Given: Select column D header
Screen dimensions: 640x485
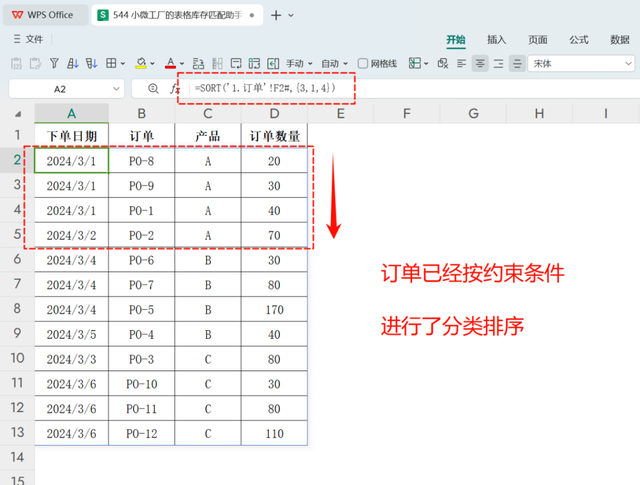Looking at the screenshot, I should [274, 113].
